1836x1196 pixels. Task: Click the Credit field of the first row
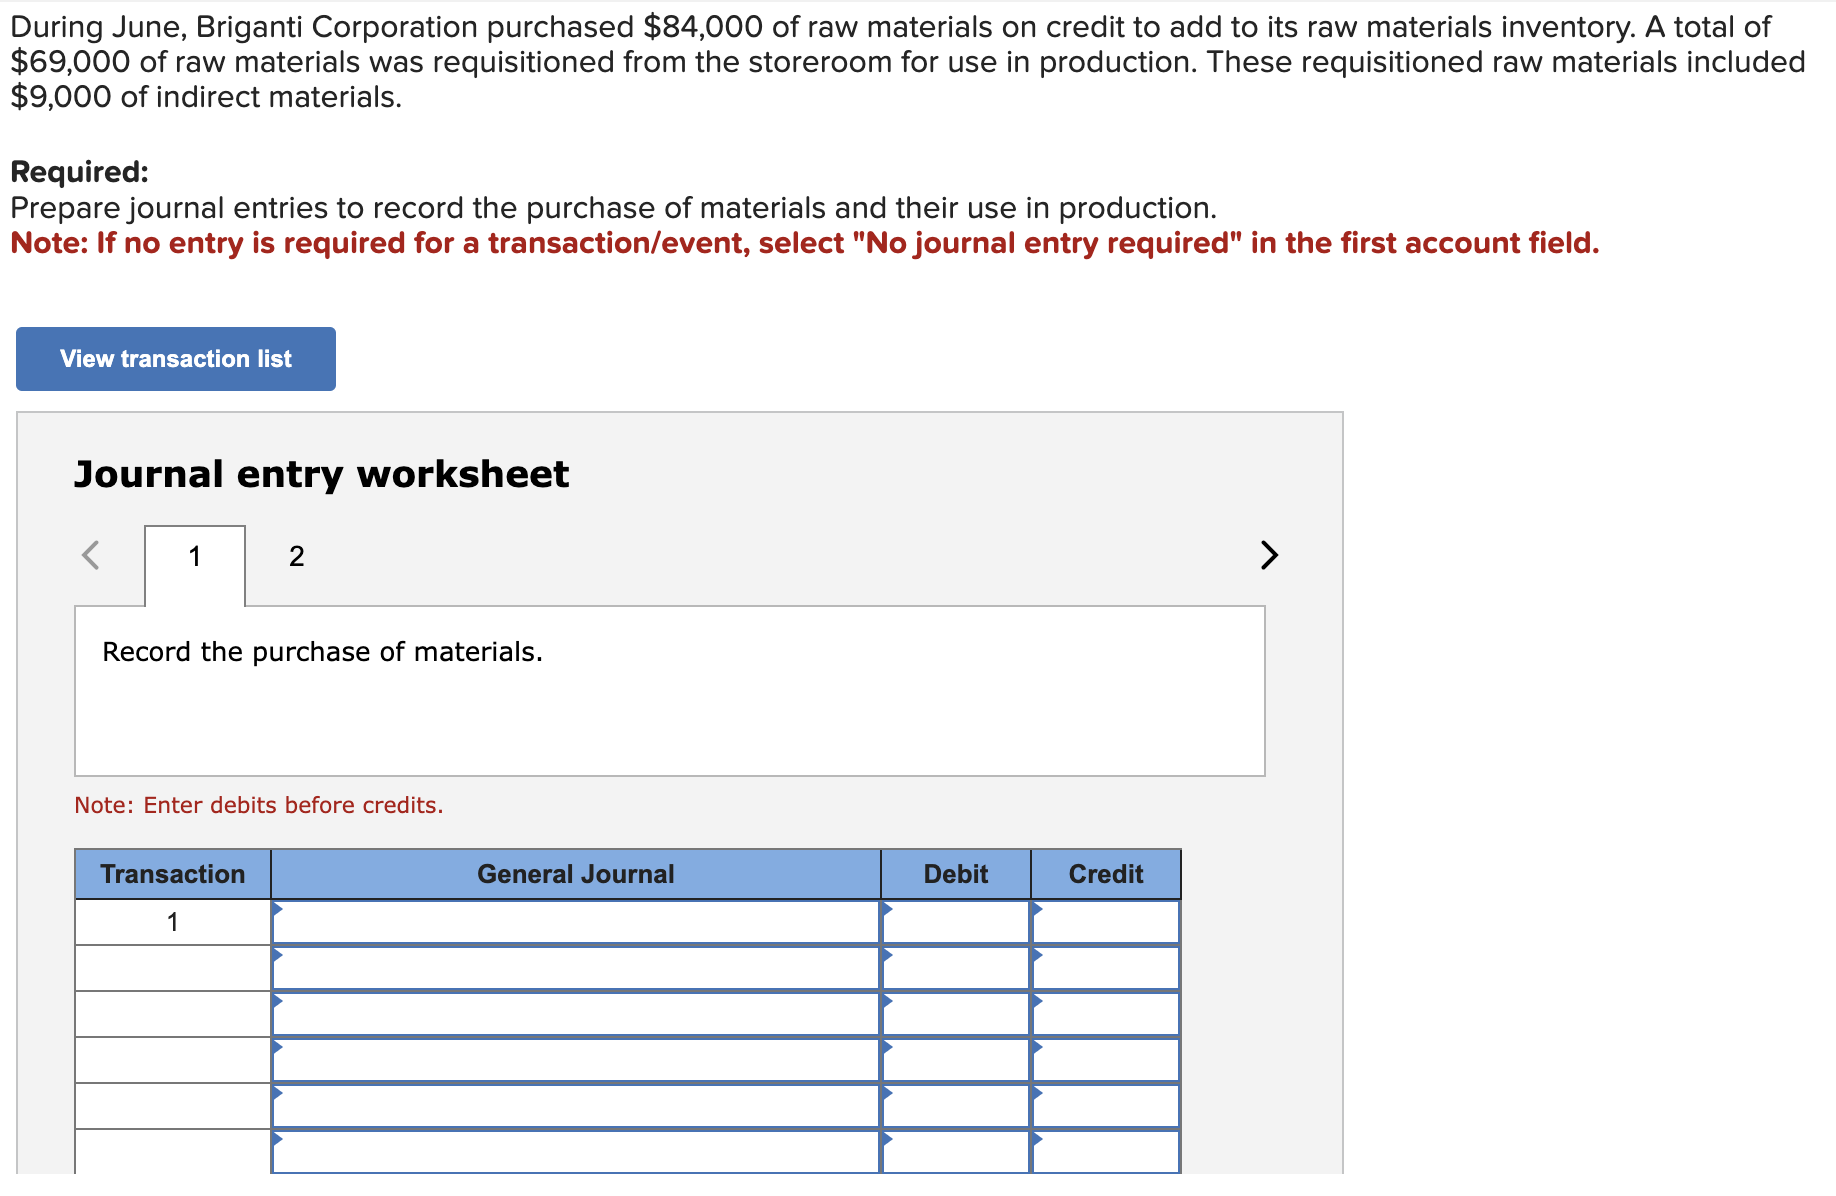coord(1105,921)
